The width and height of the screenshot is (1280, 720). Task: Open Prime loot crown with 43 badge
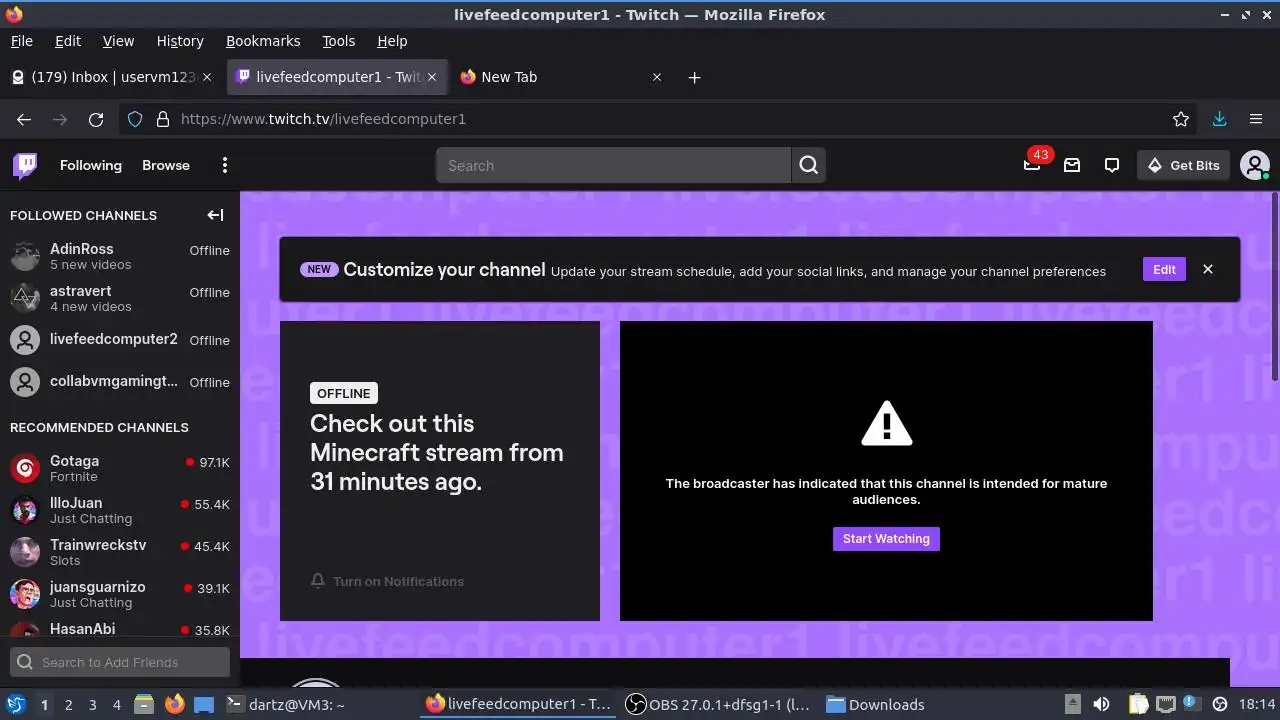pyautogui.click(x=1033, y=165)
